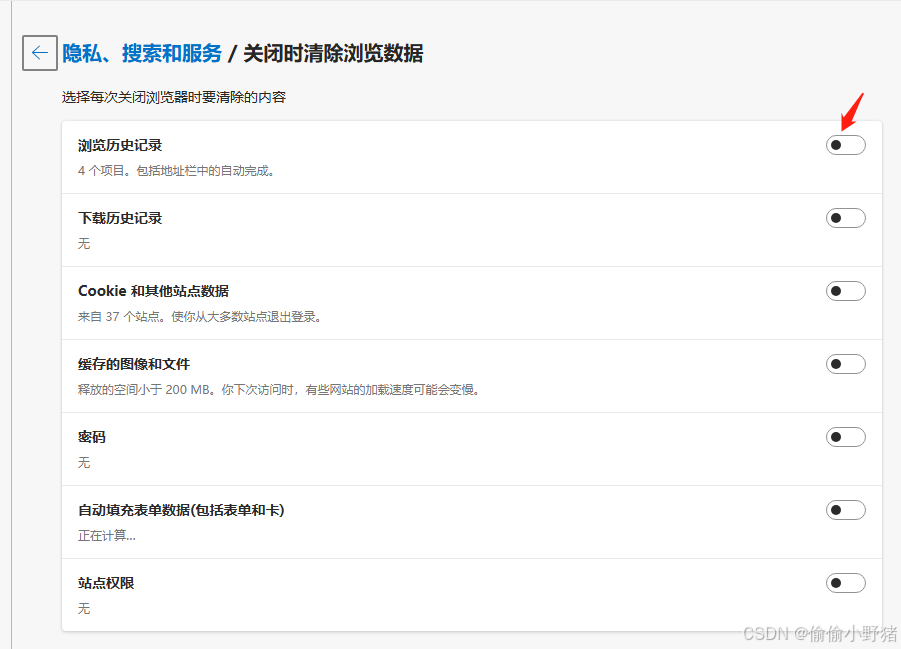Image resolution: width=901 pixels, height=649 pixels.
Task: Click the description 4 个项目。包括地址栏中的自动完成。
Action: tap(177, 171)
